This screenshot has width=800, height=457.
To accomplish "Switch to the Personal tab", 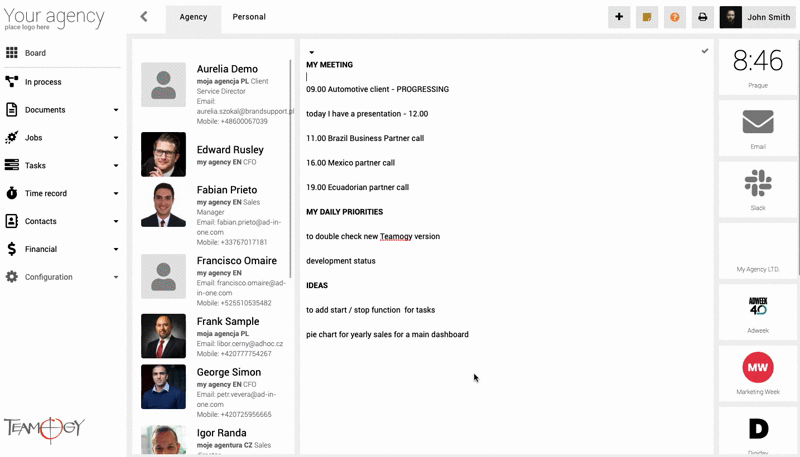I will (x=249, y=17).
